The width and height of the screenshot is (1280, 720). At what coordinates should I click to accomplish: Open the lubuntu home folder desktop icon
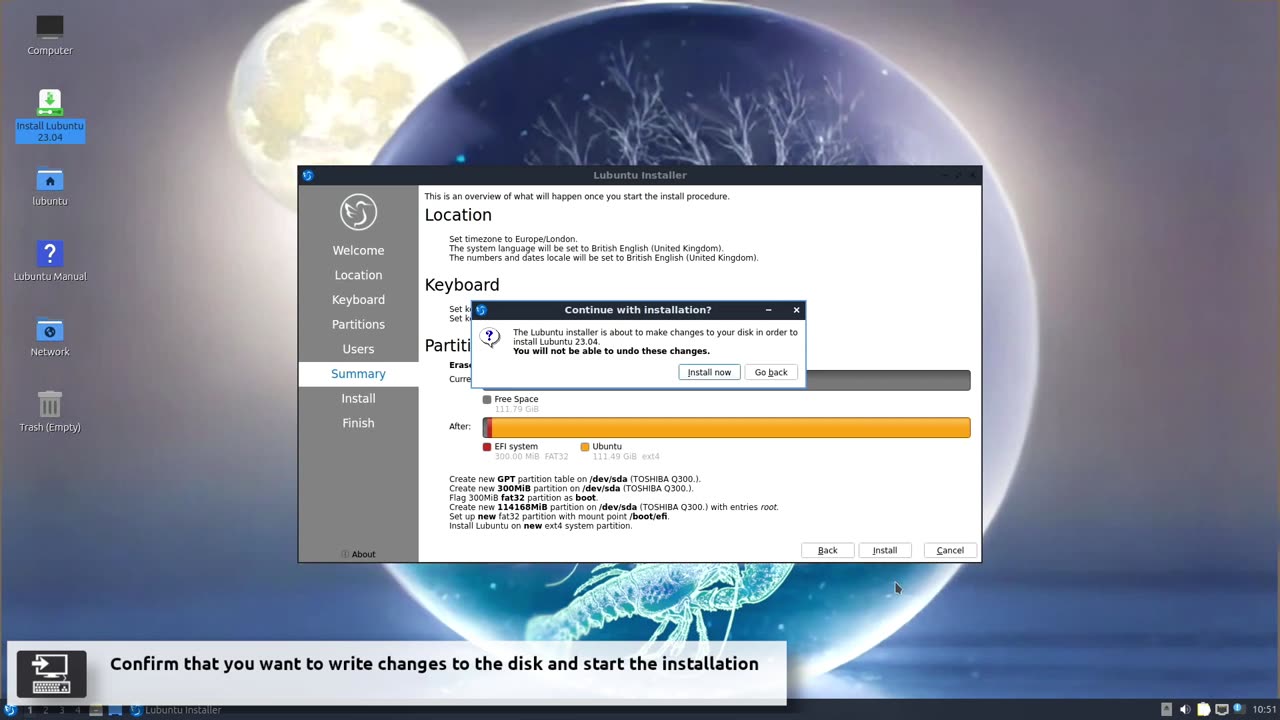(50, 187)
